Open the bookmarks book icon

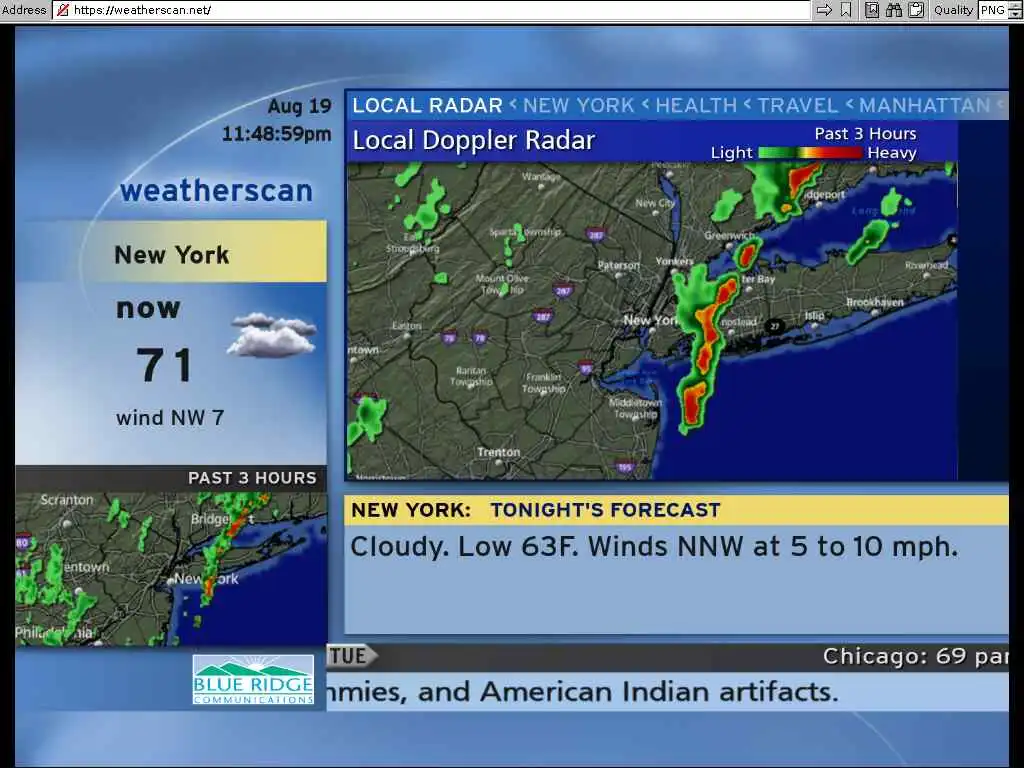tap(872, 10)
